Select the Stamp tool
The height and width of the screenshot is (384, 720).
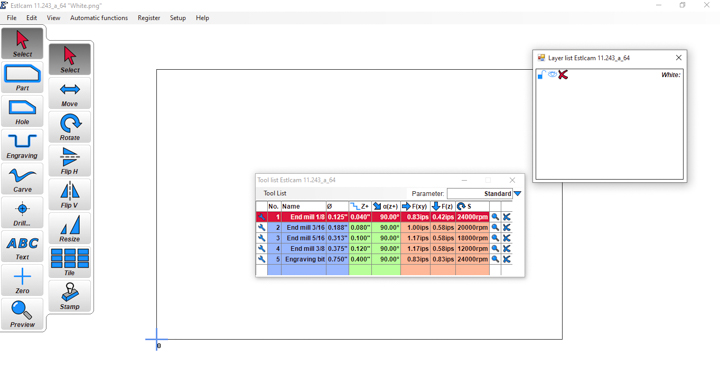click(70, 296)
